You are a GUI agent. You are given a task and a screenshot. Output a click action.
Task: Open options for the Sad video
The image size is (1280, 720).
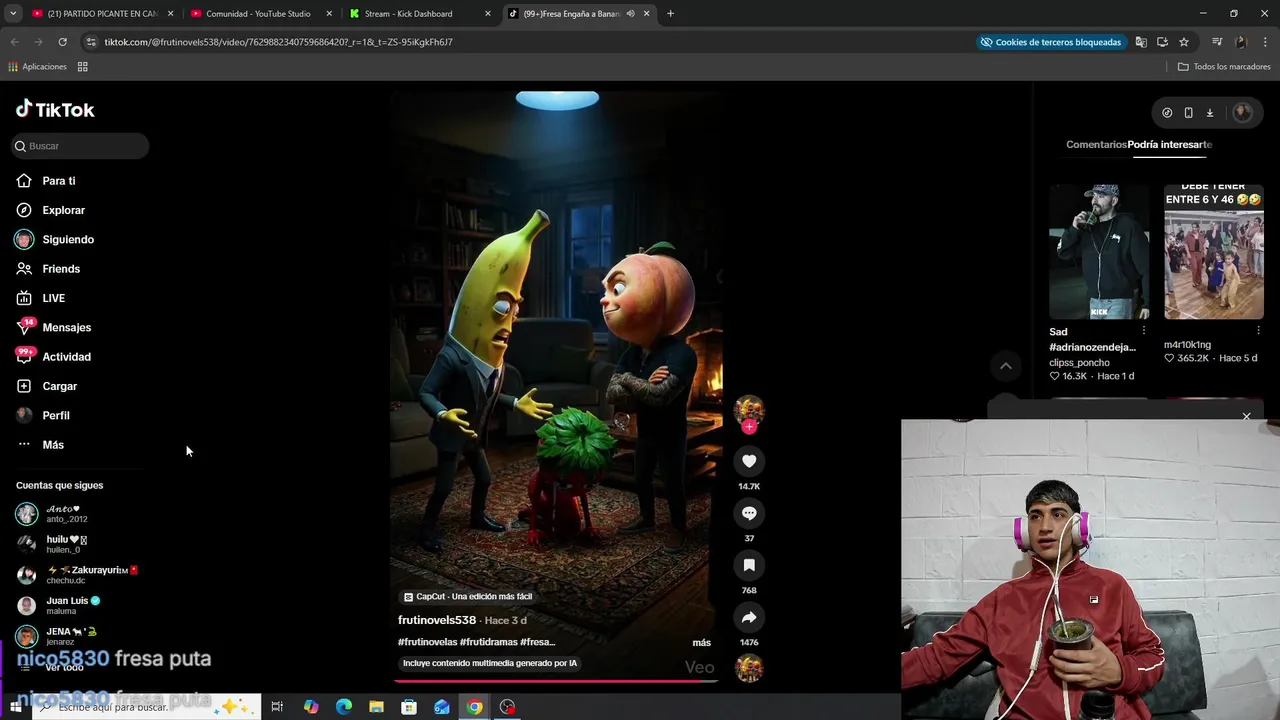click(1143, 331)
